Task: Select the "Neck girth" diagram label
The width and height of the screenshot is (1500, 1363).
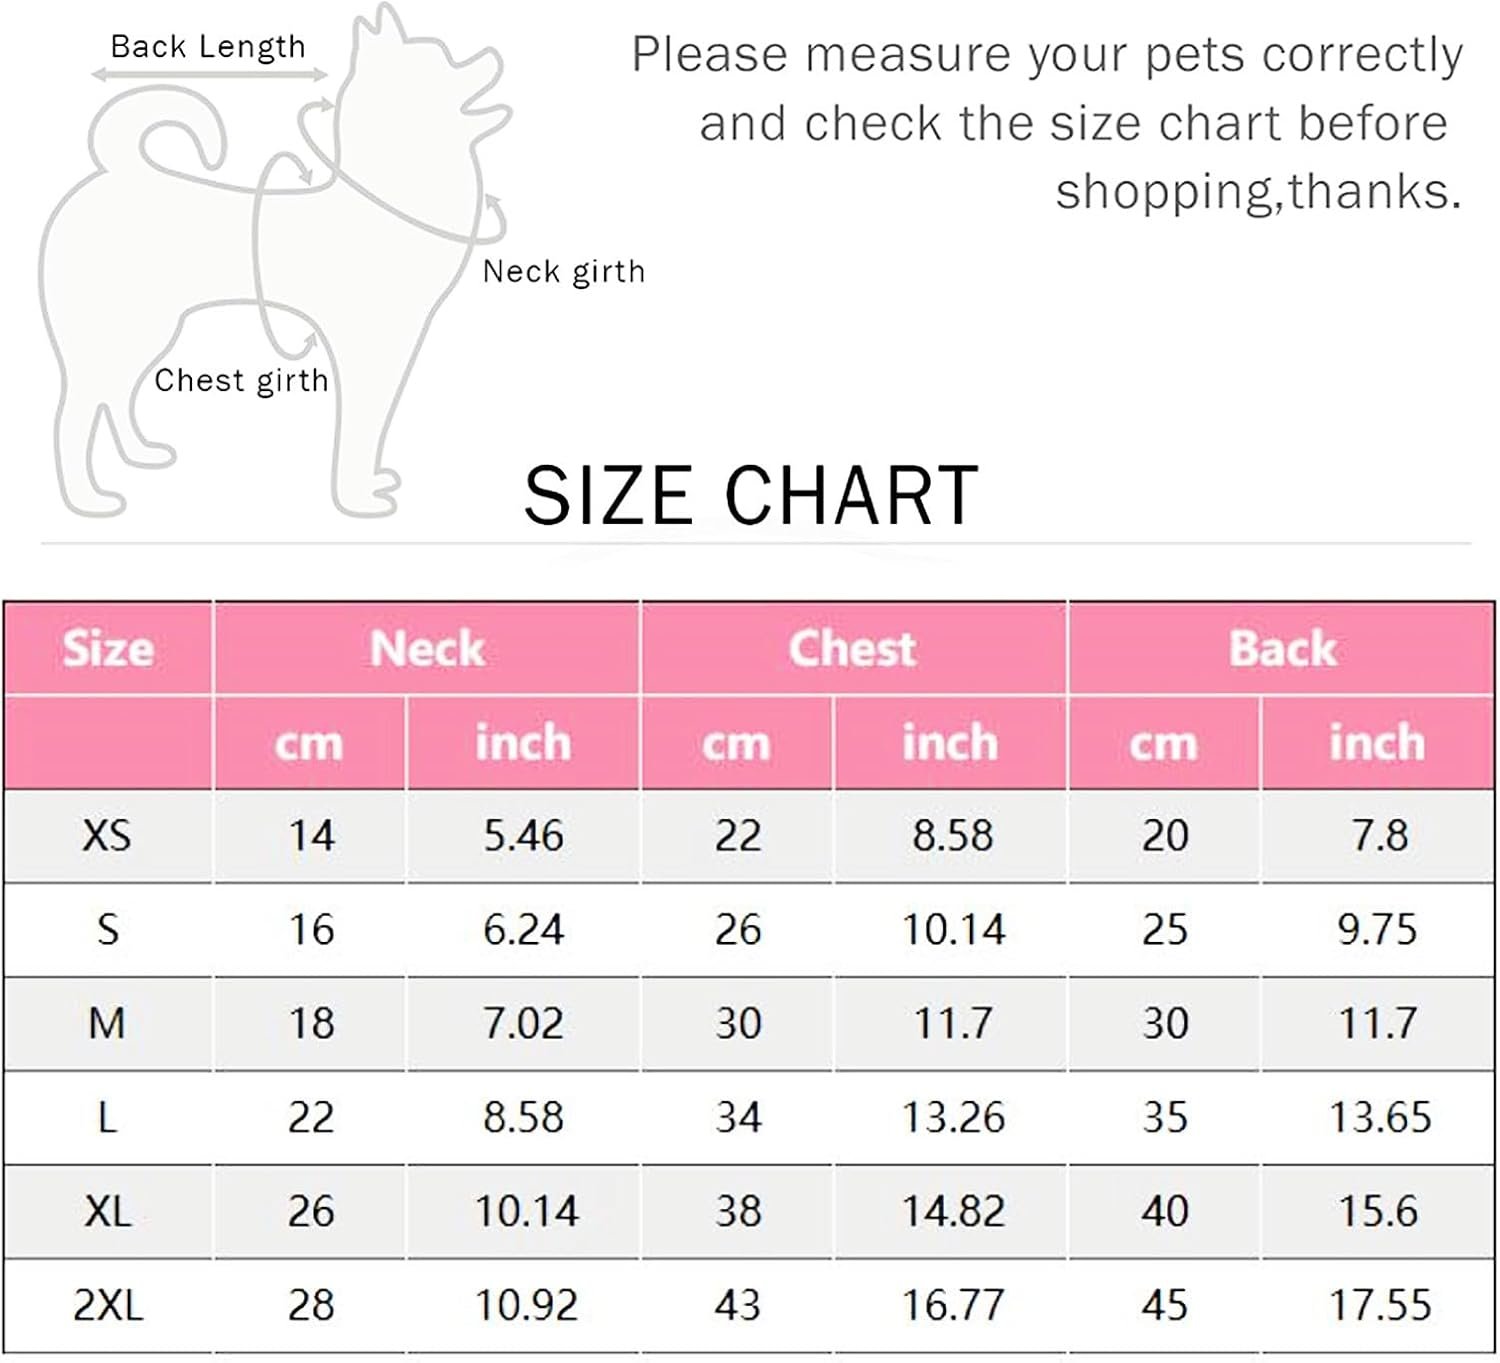Action: point(563,271)
